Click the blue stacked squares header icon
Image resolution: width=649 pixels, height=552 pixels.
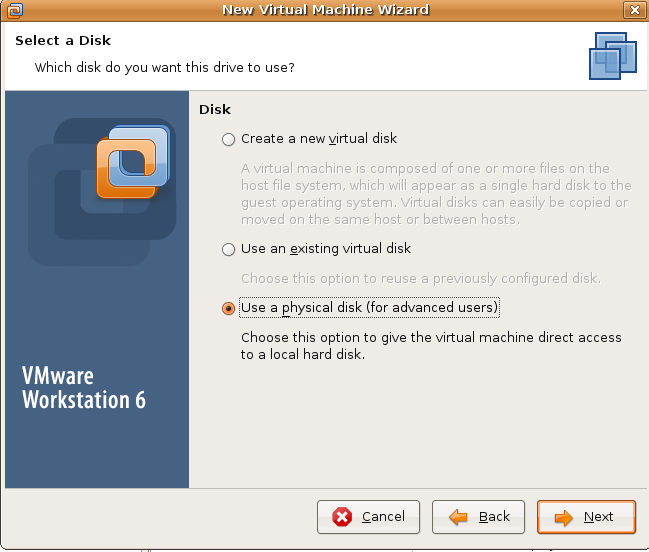(613, 56)
